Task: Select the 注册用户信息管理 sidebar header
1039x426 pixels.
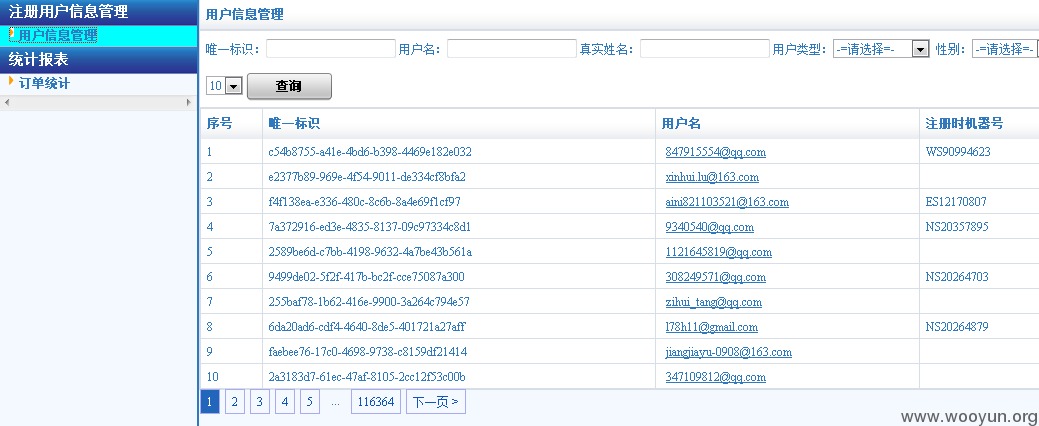Action: pyautogui.click(x=99, y=11)
